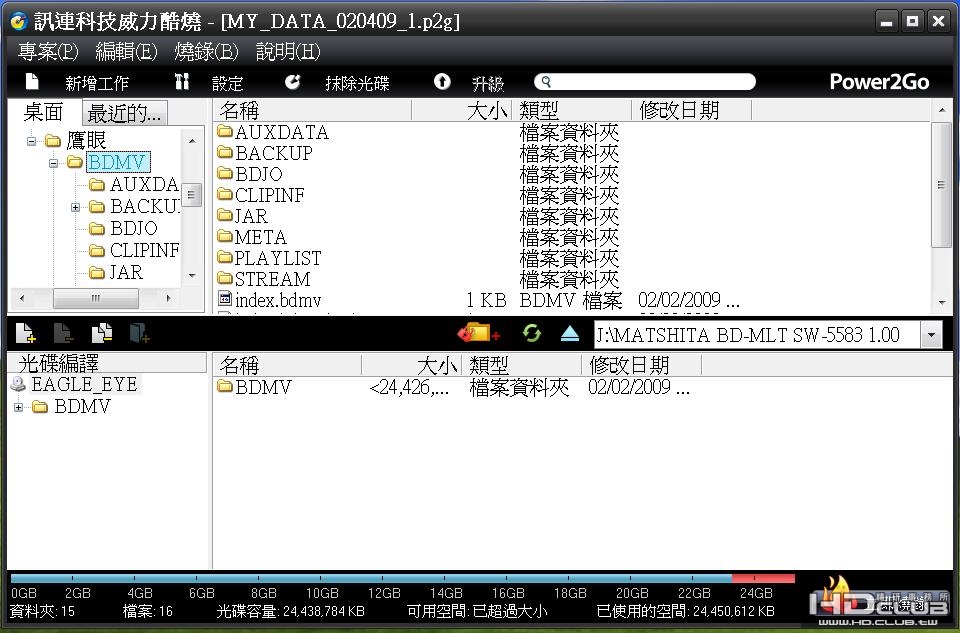Expand BDMV in disc compilation tree
This screenshot has width=960, height=633.
click(x=18, y=407)
